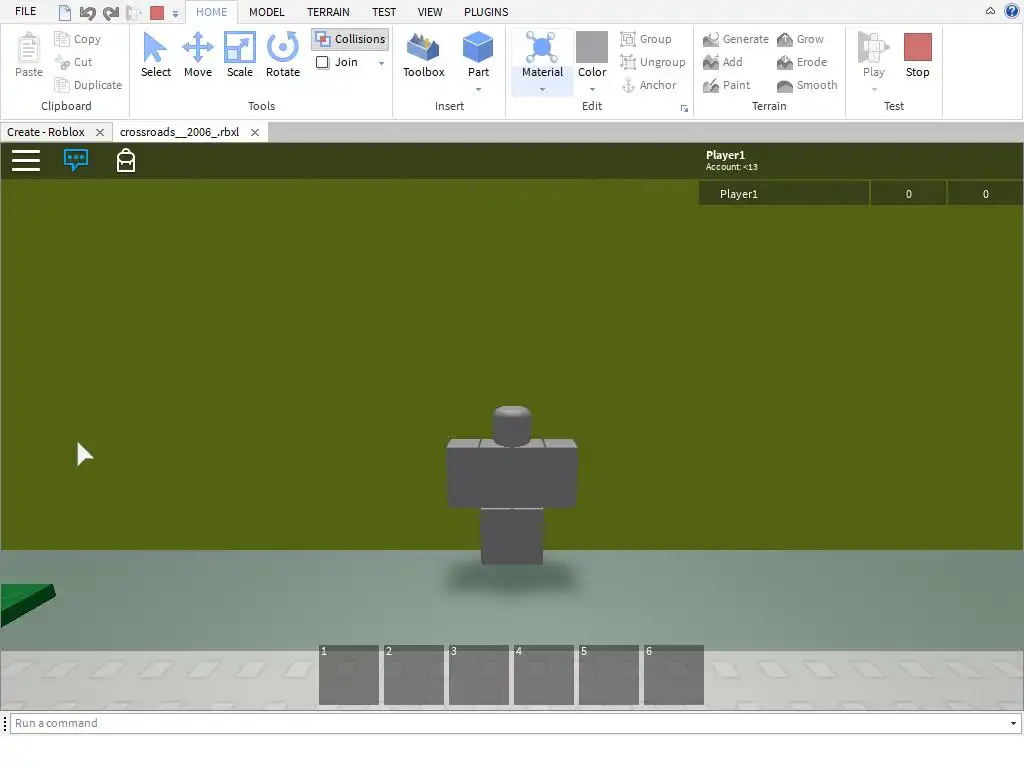Anchor the selected part

pos(648,85)
